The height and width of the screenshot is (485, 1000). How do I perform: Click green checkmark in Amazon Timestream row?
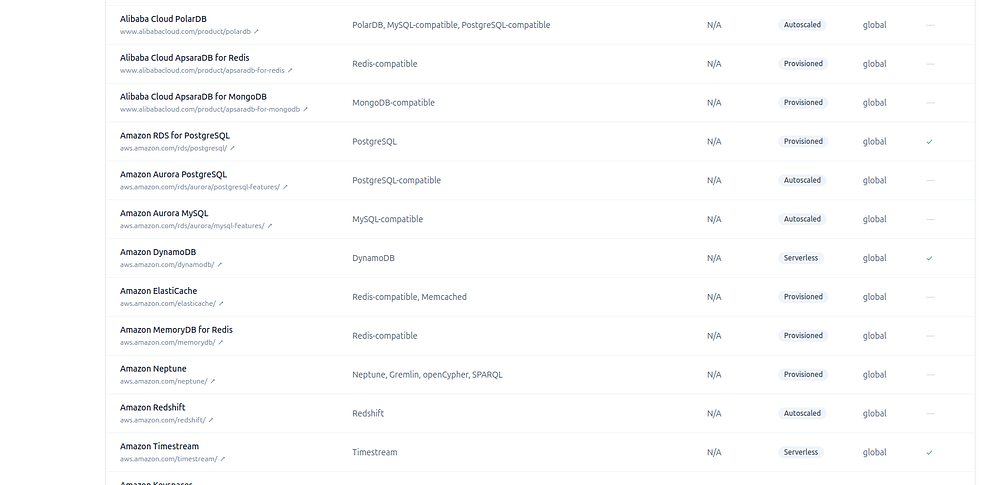929,452
